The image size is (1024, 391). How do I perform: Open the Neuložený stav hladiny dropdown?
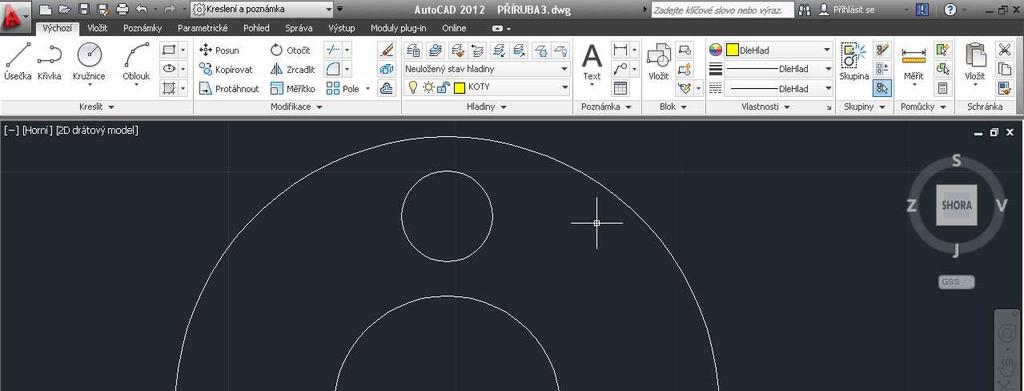487,69
